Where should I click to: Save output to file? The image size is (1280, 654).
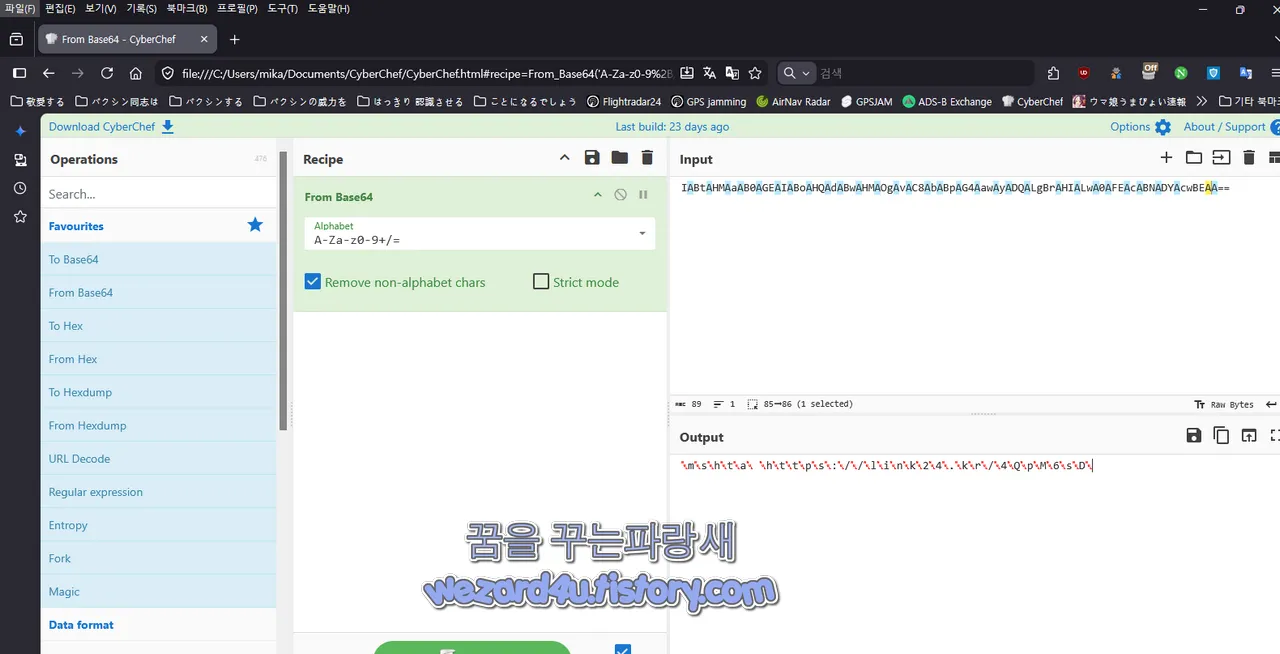click(1194, 435)
